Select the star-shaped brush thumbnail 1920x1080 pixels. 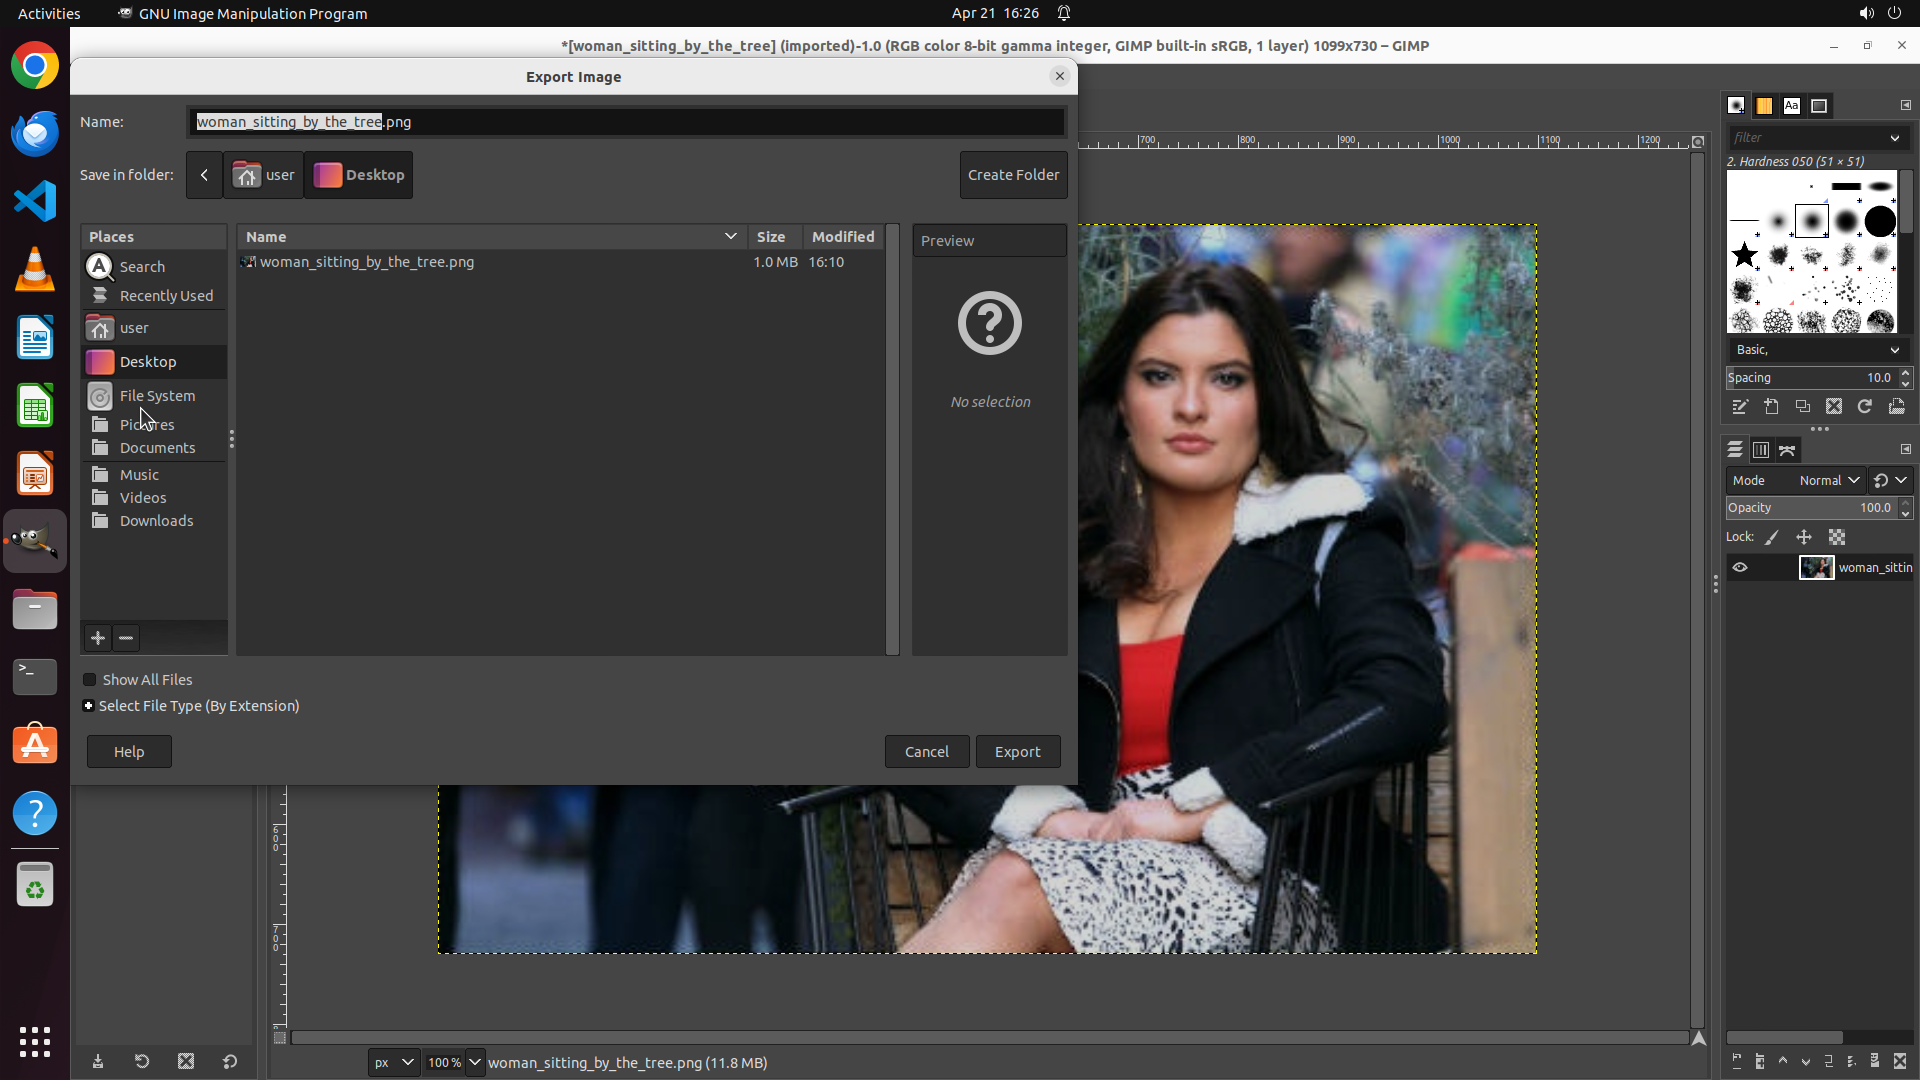[x=1745, y=255]
